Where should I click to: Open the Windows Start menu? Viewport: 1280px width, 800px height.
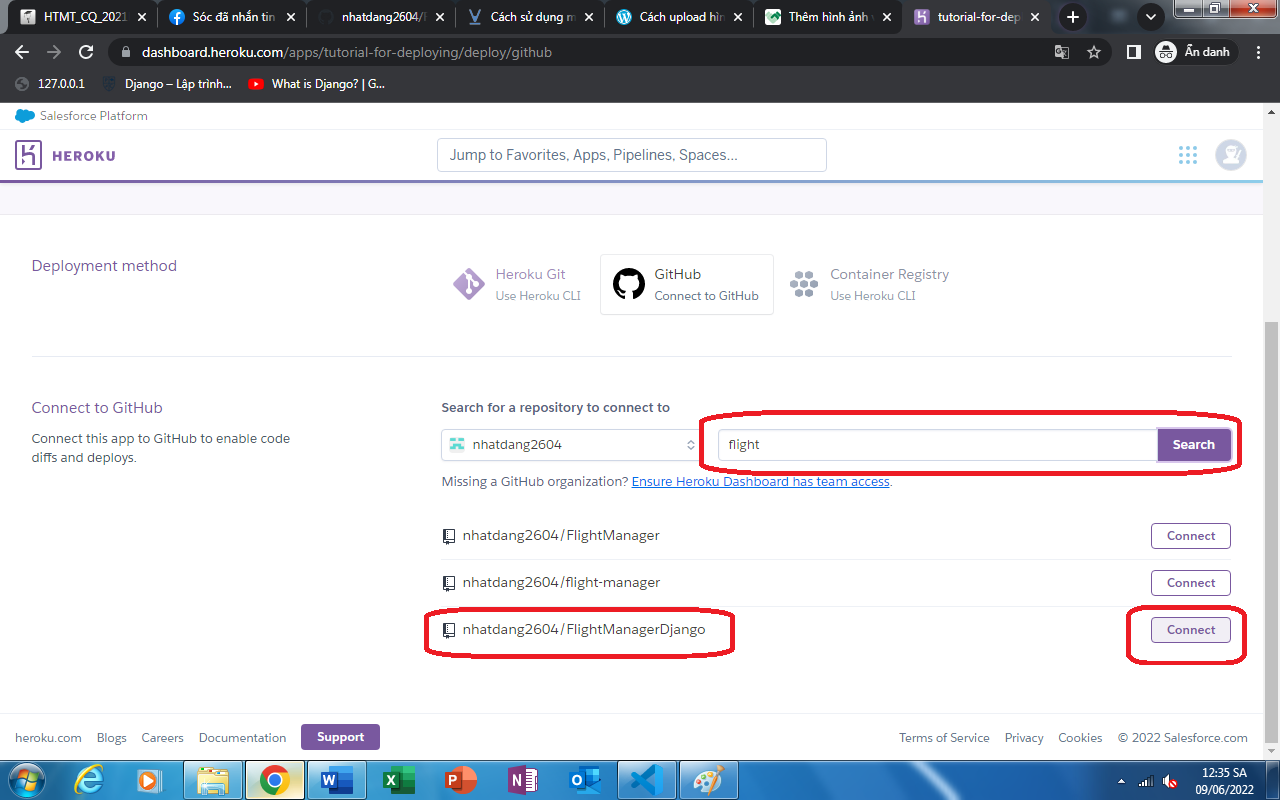25,780
